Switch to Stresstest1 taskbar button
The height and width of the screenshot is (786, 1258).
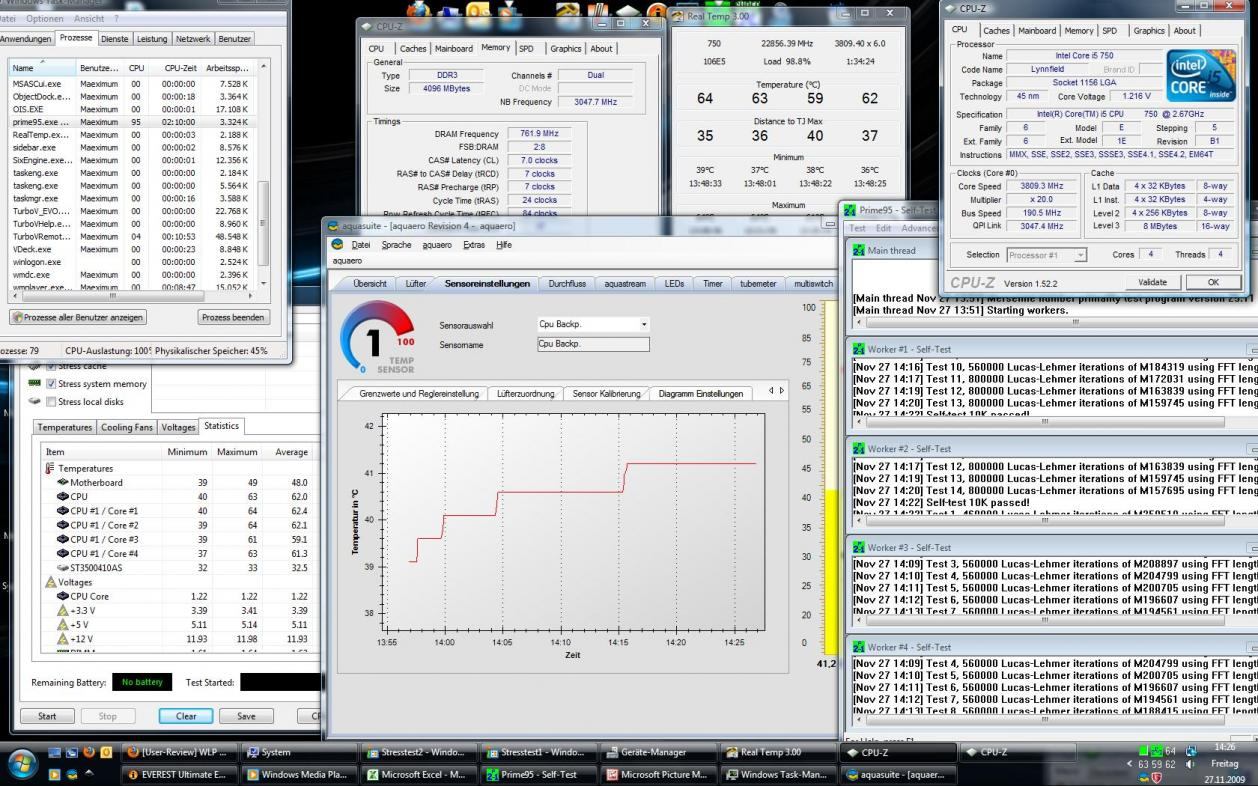click(538, 752)
